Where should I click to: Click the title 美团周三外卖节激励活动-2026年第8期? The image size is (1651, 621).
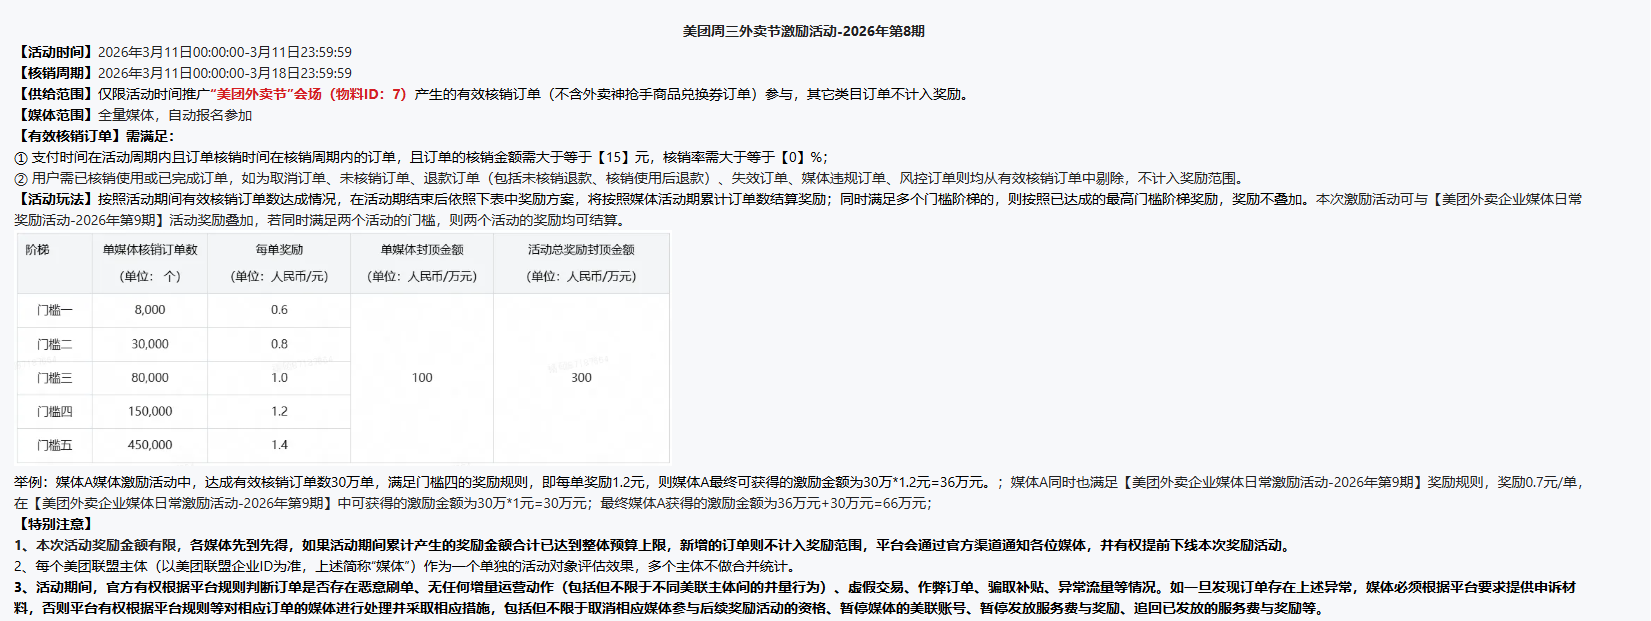pyautogui.click(x=803, y=31)
